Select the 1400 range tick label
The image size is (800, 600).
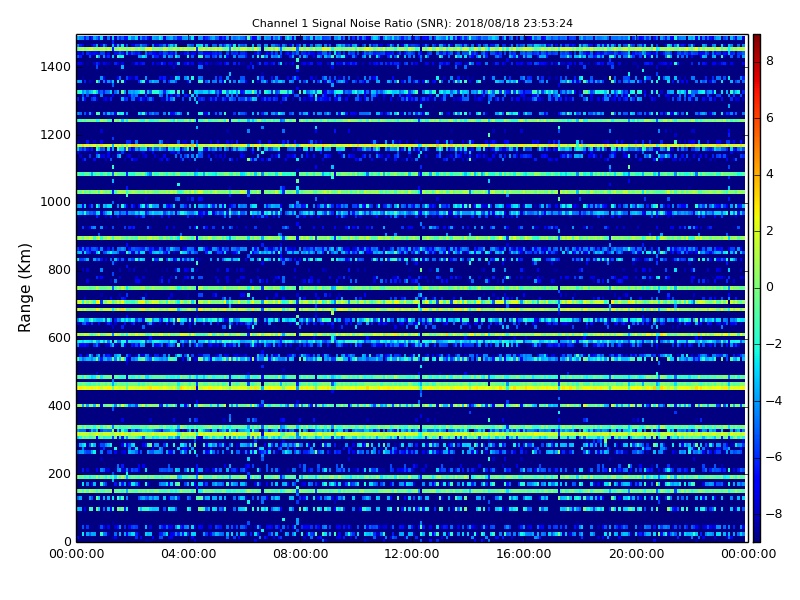click(x=56, y=67)
